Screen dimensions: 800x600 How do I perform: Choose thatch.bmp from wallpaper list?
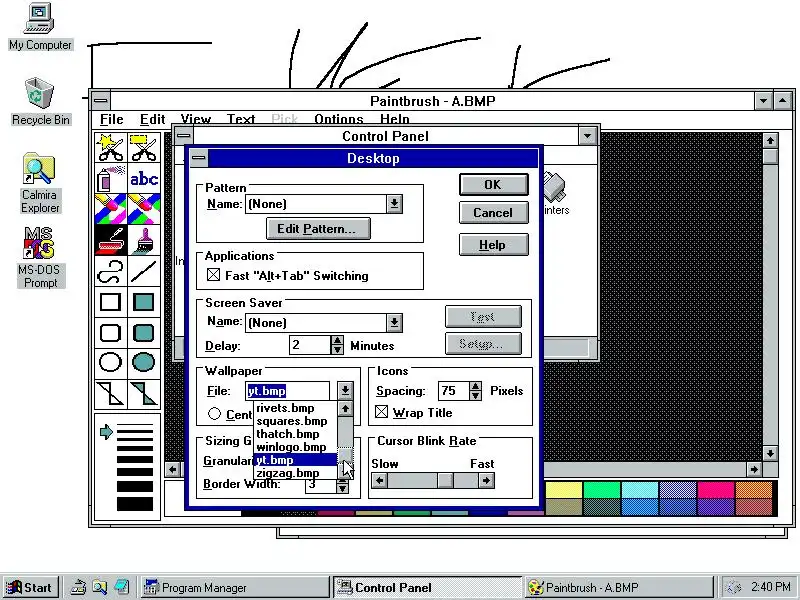click(295, 434)
